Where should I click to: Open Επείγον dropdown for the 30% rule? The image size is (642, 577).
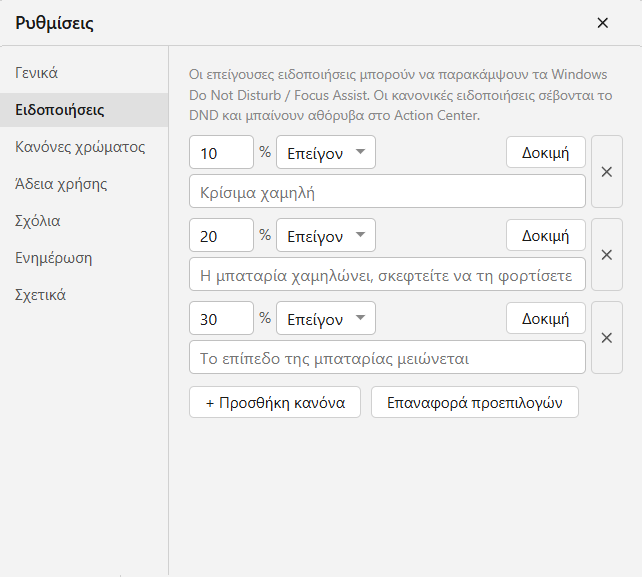pos(326,318)
